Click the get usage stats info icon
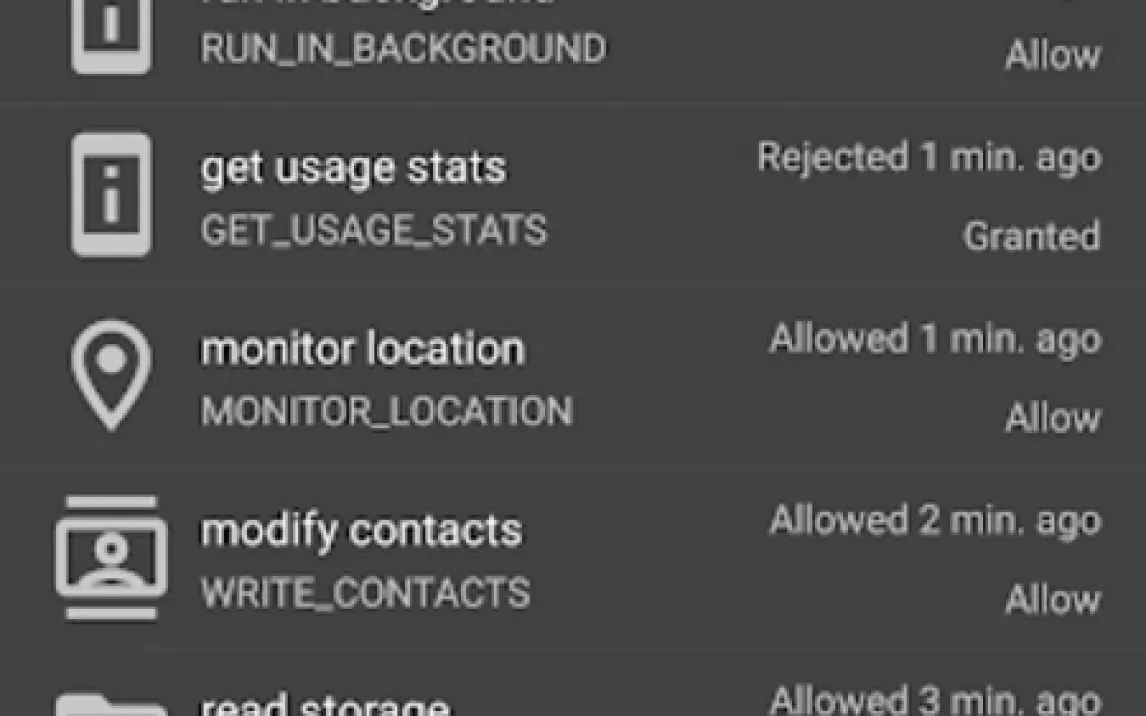The image size is (1146, 716). coord(111,196)
